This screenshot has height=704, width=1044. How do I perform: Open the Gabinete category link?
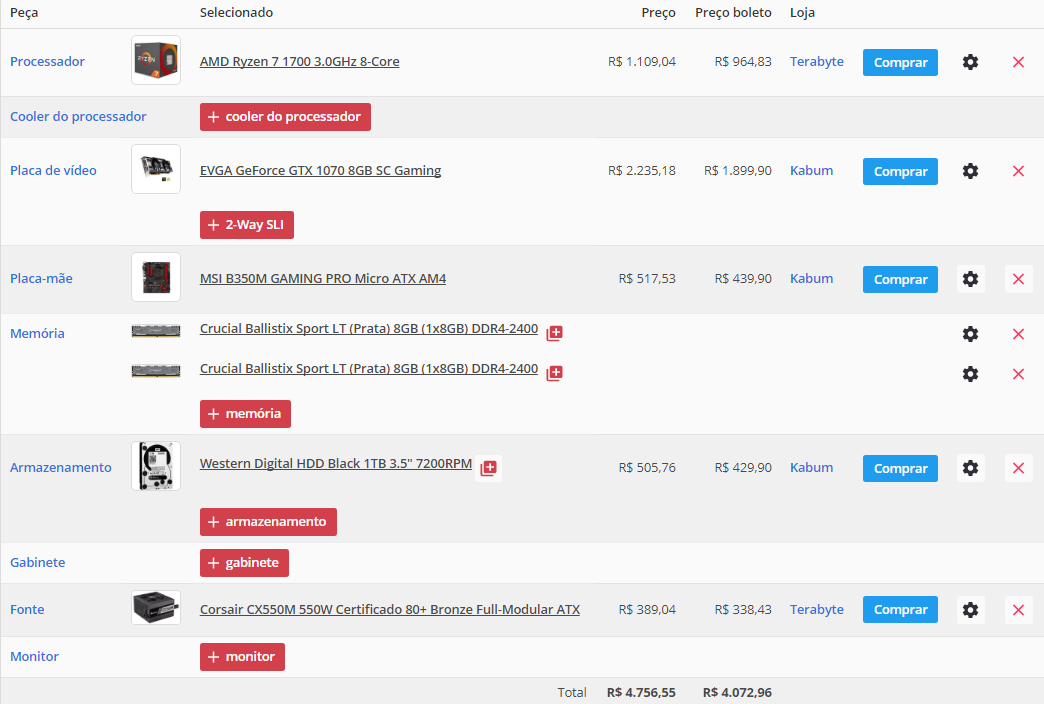coord(37,562)
